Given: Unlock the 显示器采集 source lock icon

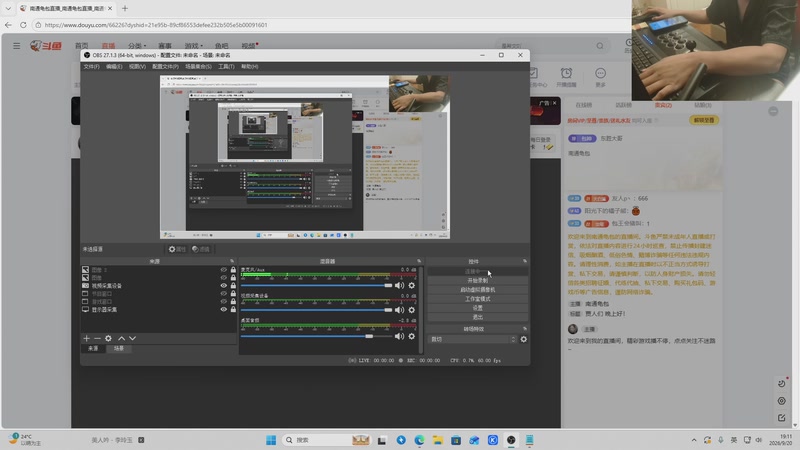Looking at the screenshot, I should coord(233,309).
